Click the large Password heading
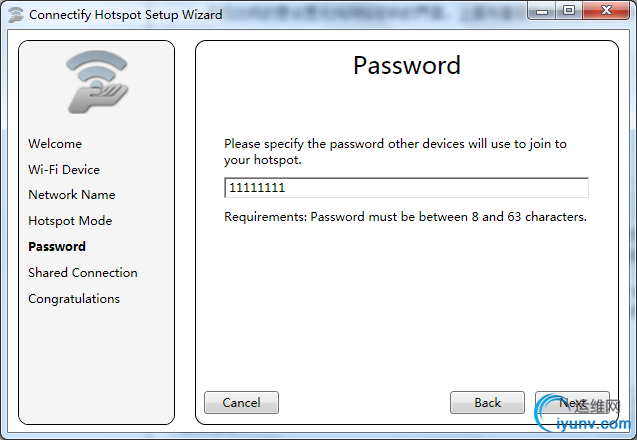This screenshot has height=440, width=637. [407, 65]
